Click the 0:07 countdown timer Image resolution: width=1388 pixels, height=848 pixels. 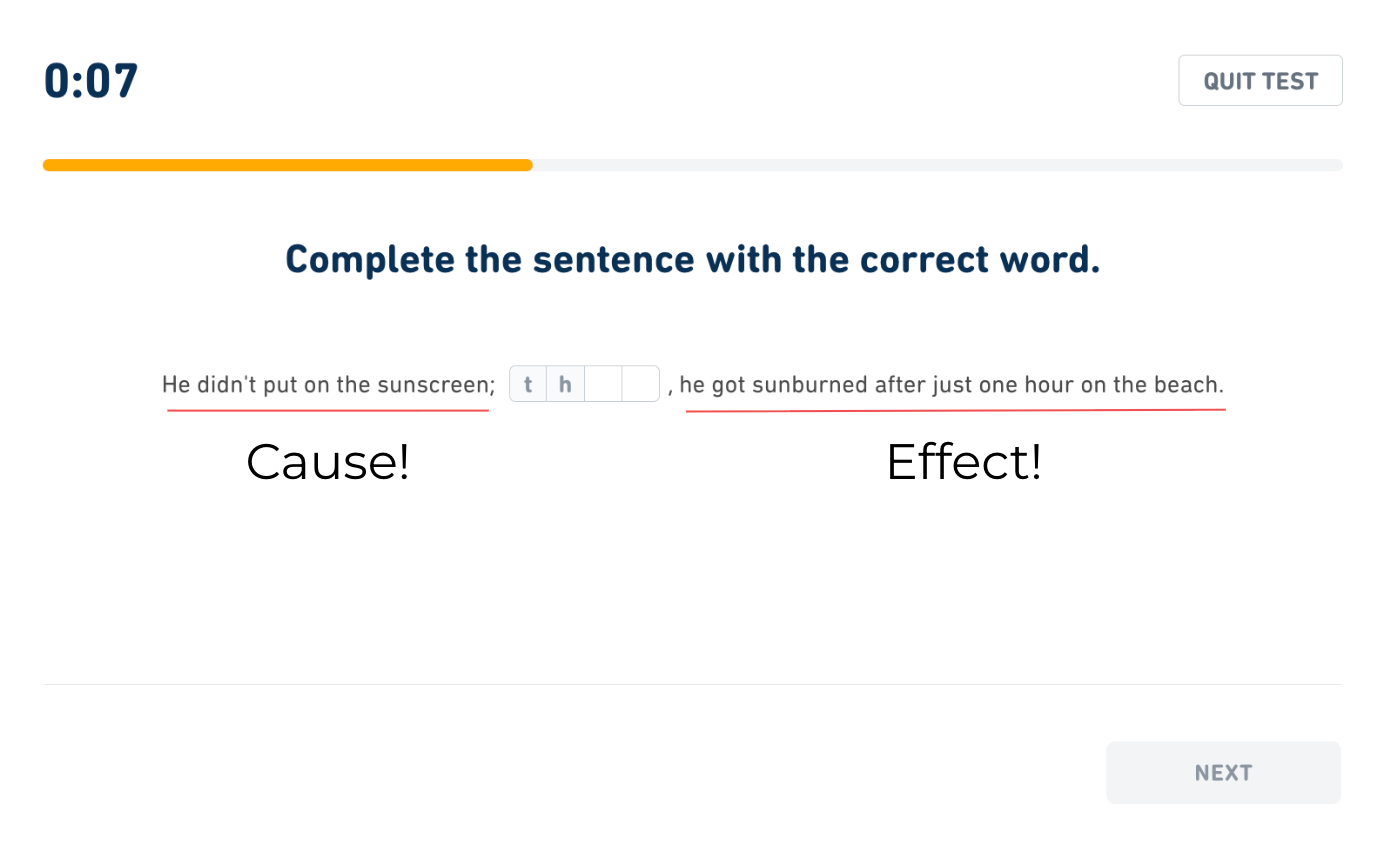(x=91, y=81)
